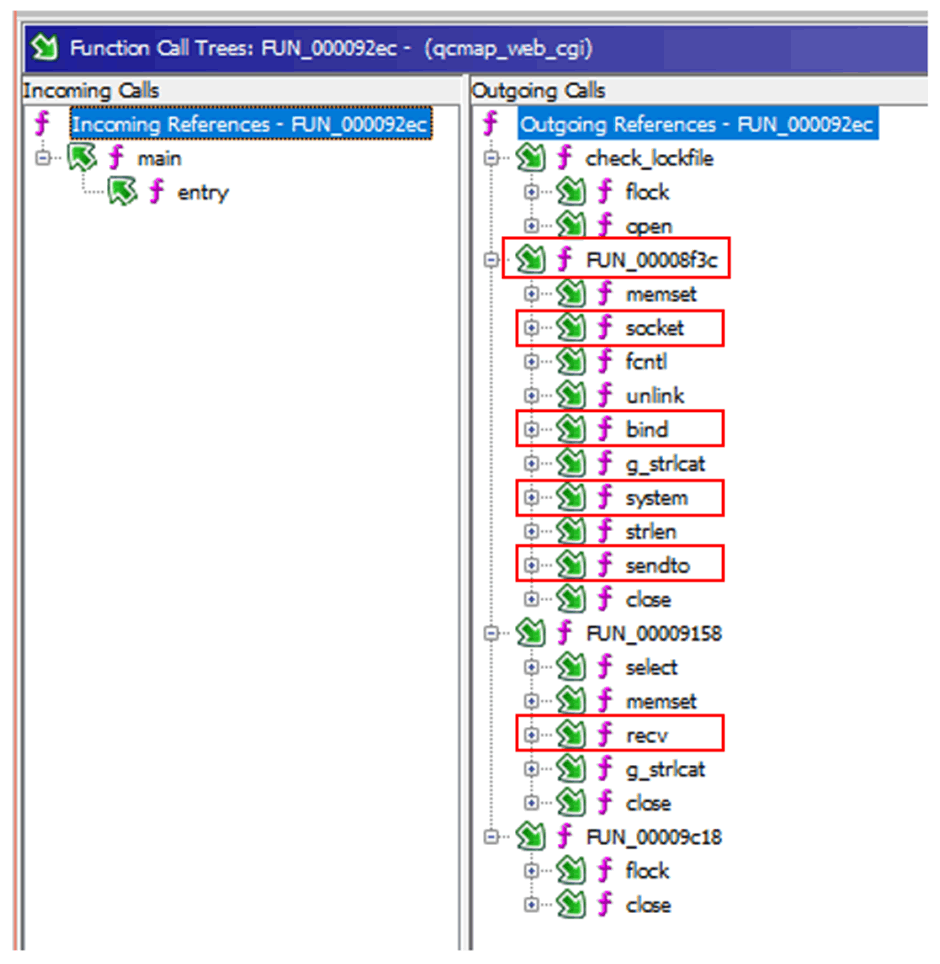The width and height of the screenshot is (940, 964).
Task: Select the select function under FUN_00009158
Action: point(651,668)
